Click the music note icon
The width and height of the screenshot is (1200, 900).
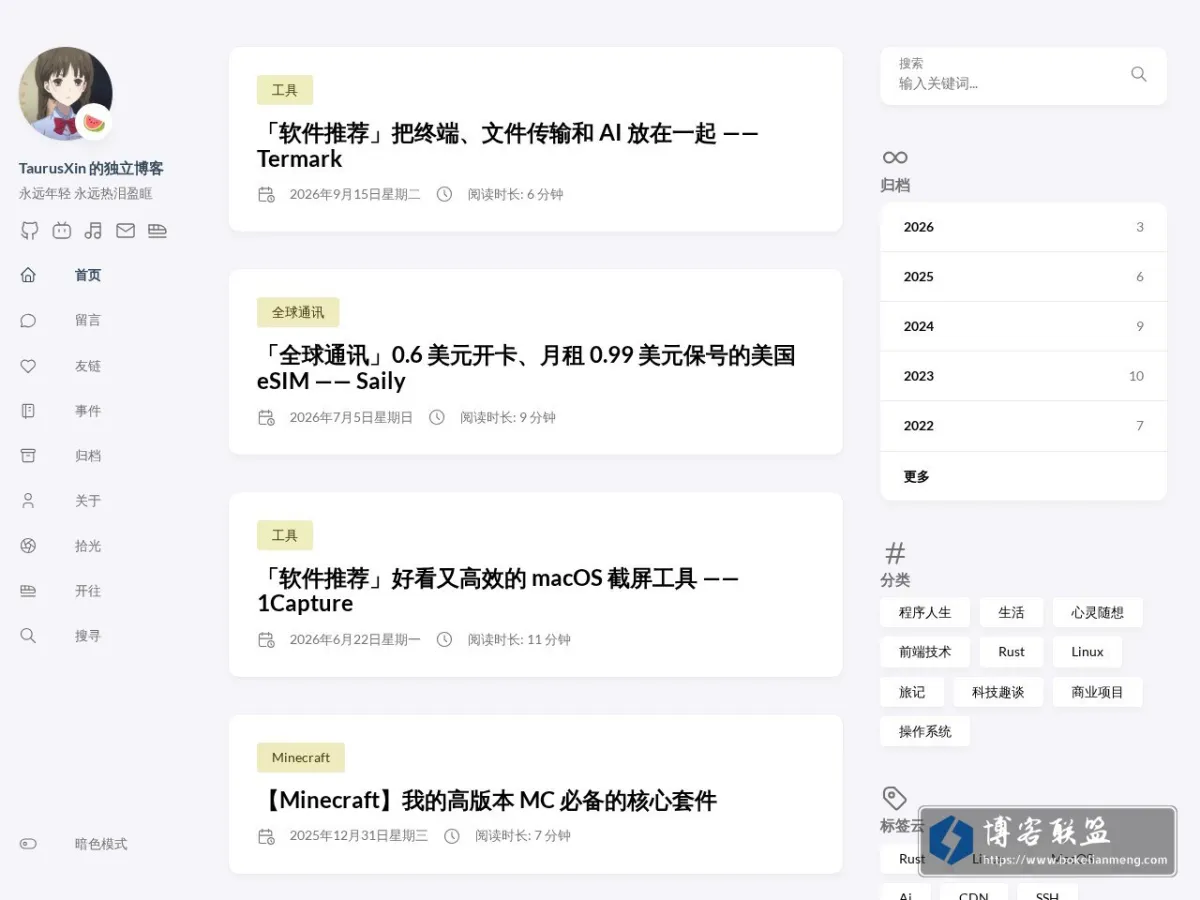[x=93, y=231]
